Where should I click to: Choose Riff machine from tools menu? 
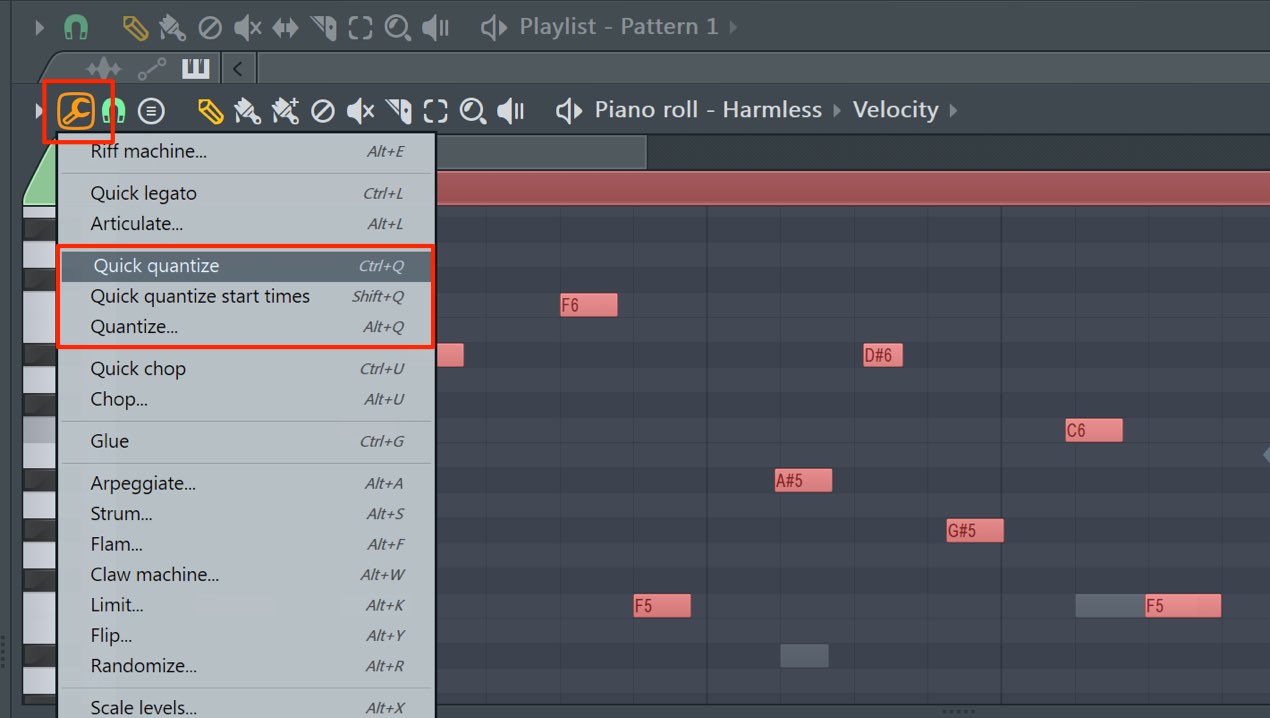point(247,152)
